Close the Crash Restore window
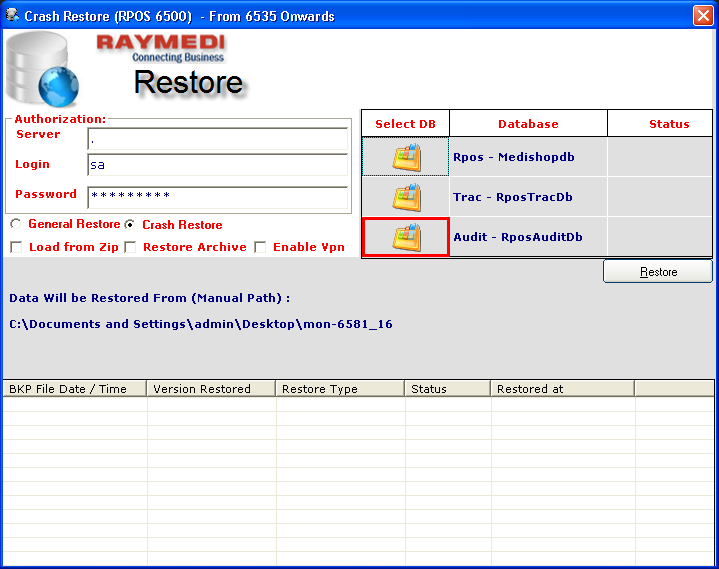Screen dimensions: 719x569 click(x=703, y=16)
